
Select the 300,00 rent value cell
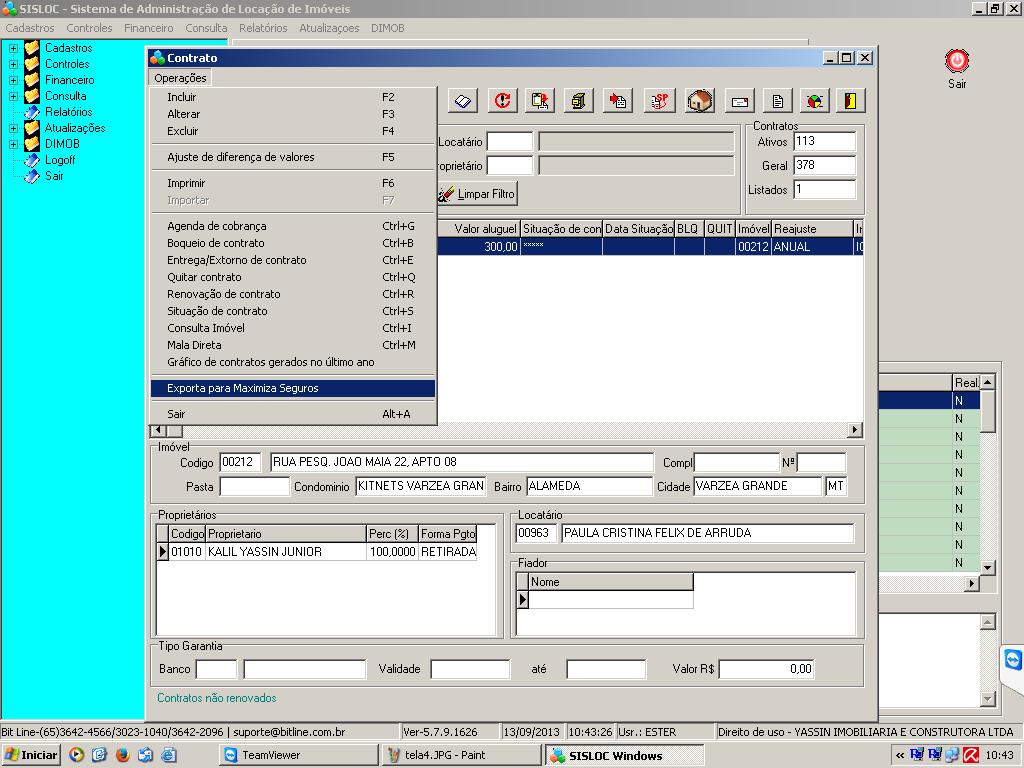pos(479,247)
